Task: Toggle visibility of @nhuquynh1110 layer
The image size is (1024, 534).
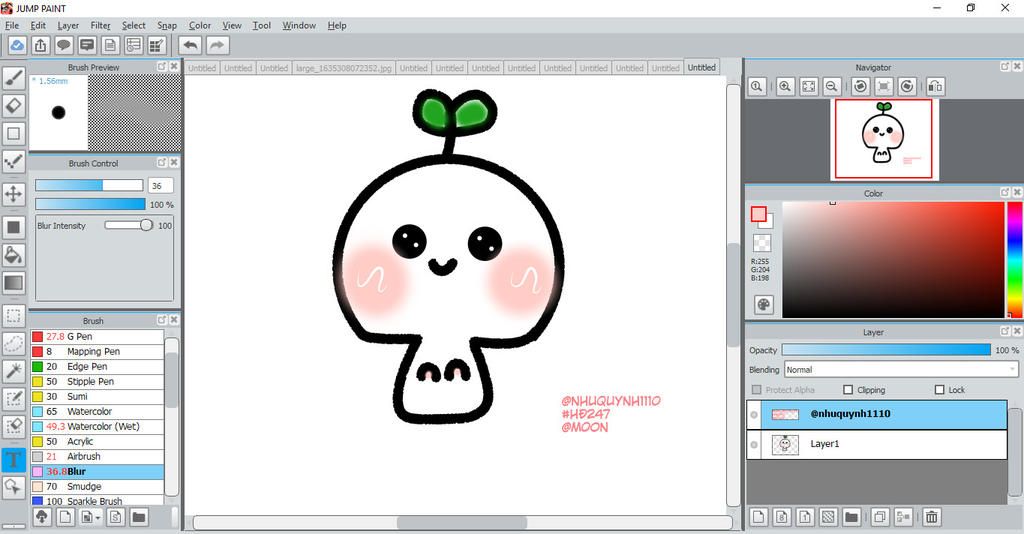Action: (754, 415)
